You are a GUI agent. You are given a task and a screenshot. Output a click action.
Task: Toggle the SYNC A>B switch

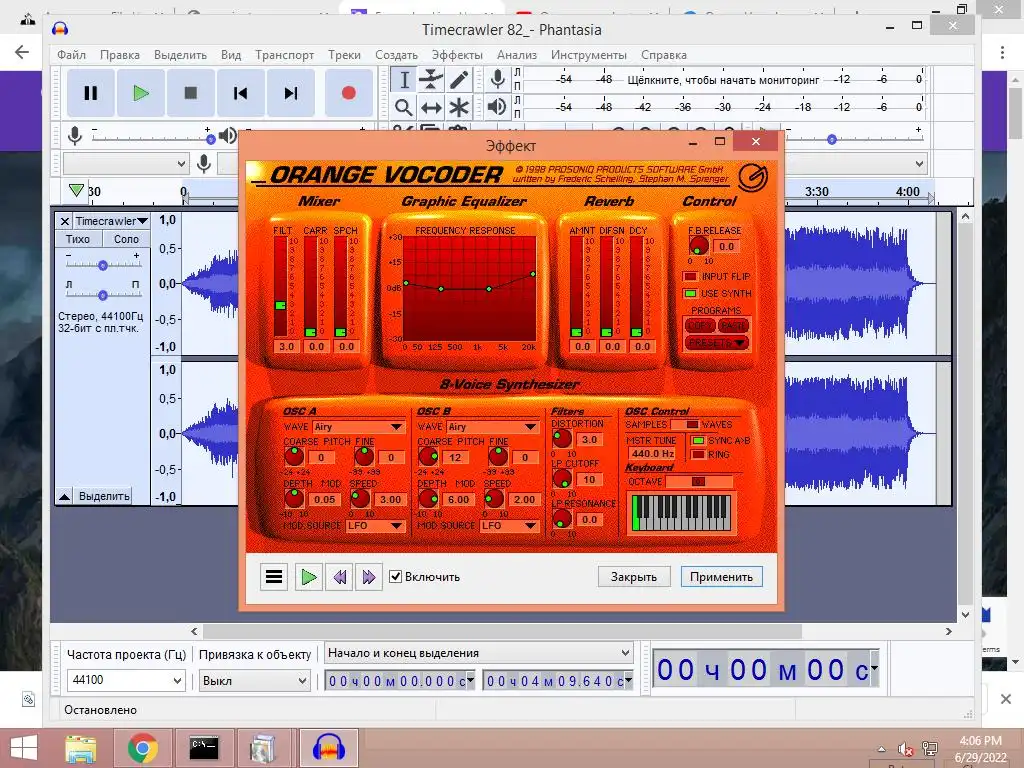(x=698, y=441)
